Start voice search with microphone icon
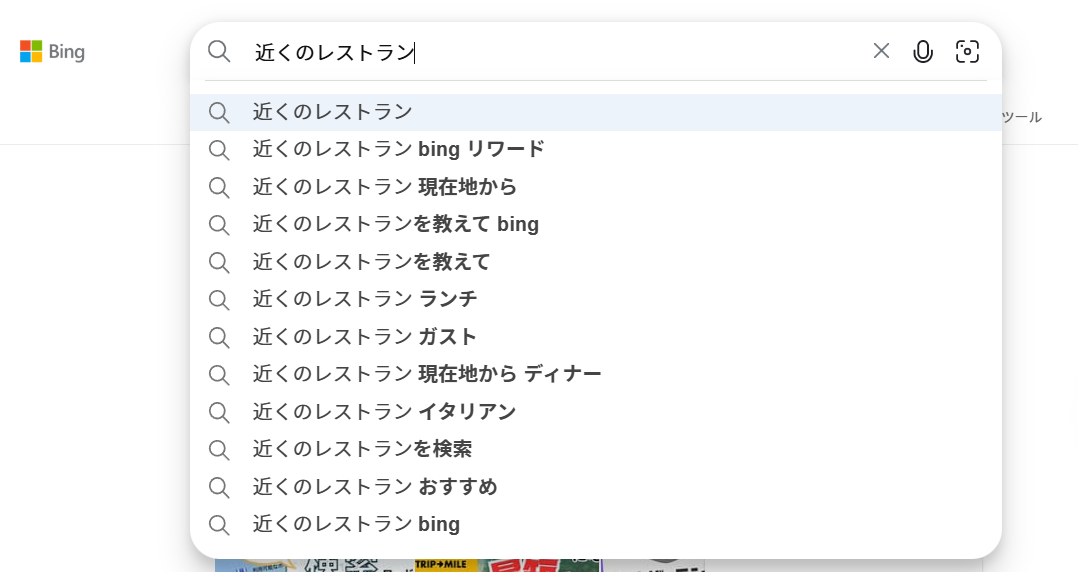1078x572 pixels. [x=923, y=52]
